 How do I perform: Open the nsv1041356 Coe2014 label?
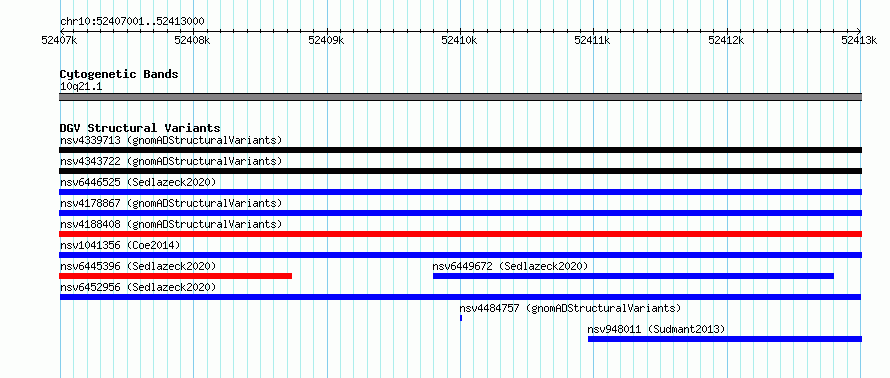coord(120,245)
